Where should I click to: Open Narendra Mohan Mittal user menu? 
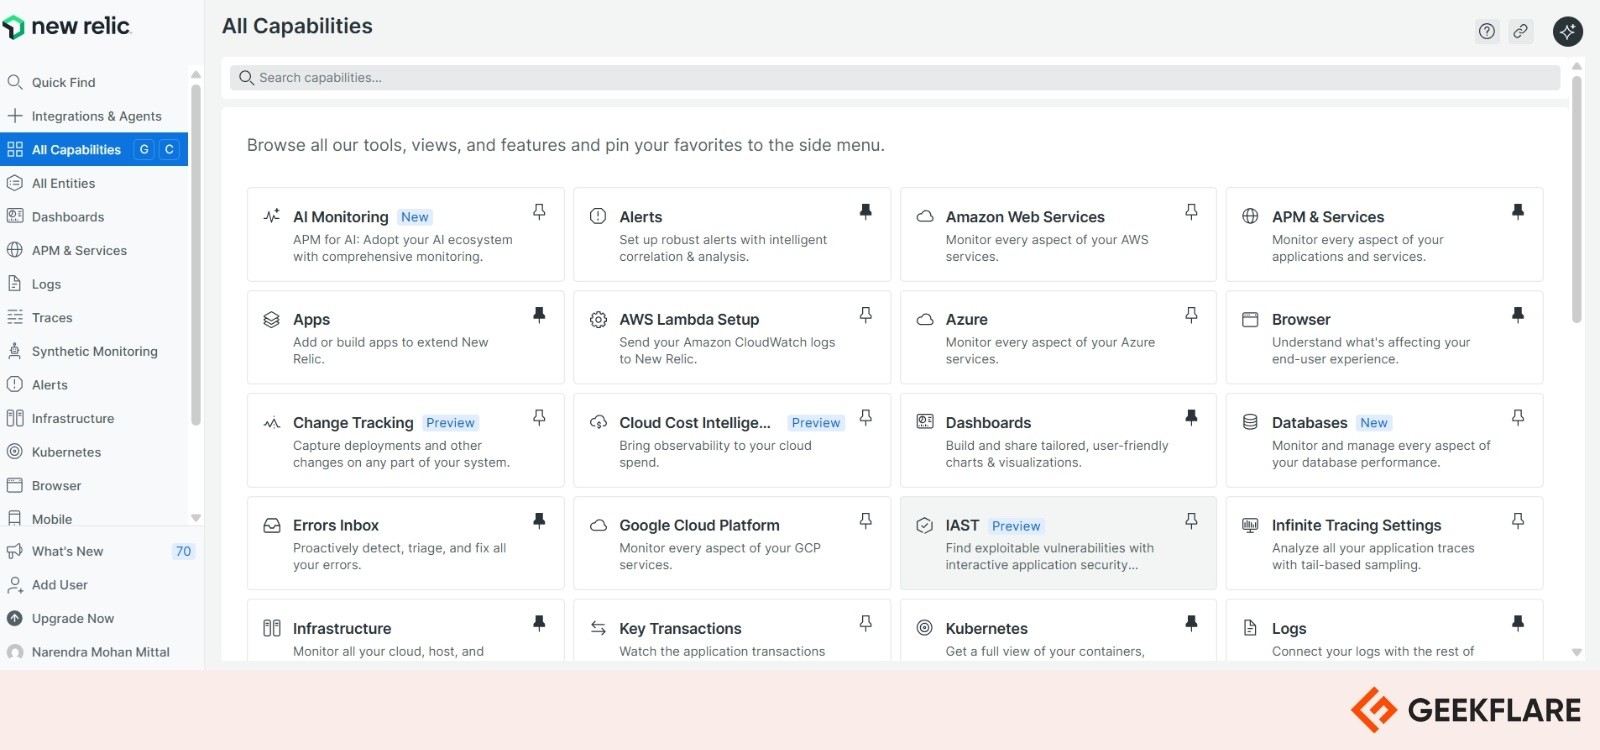[x=100, y=652]
